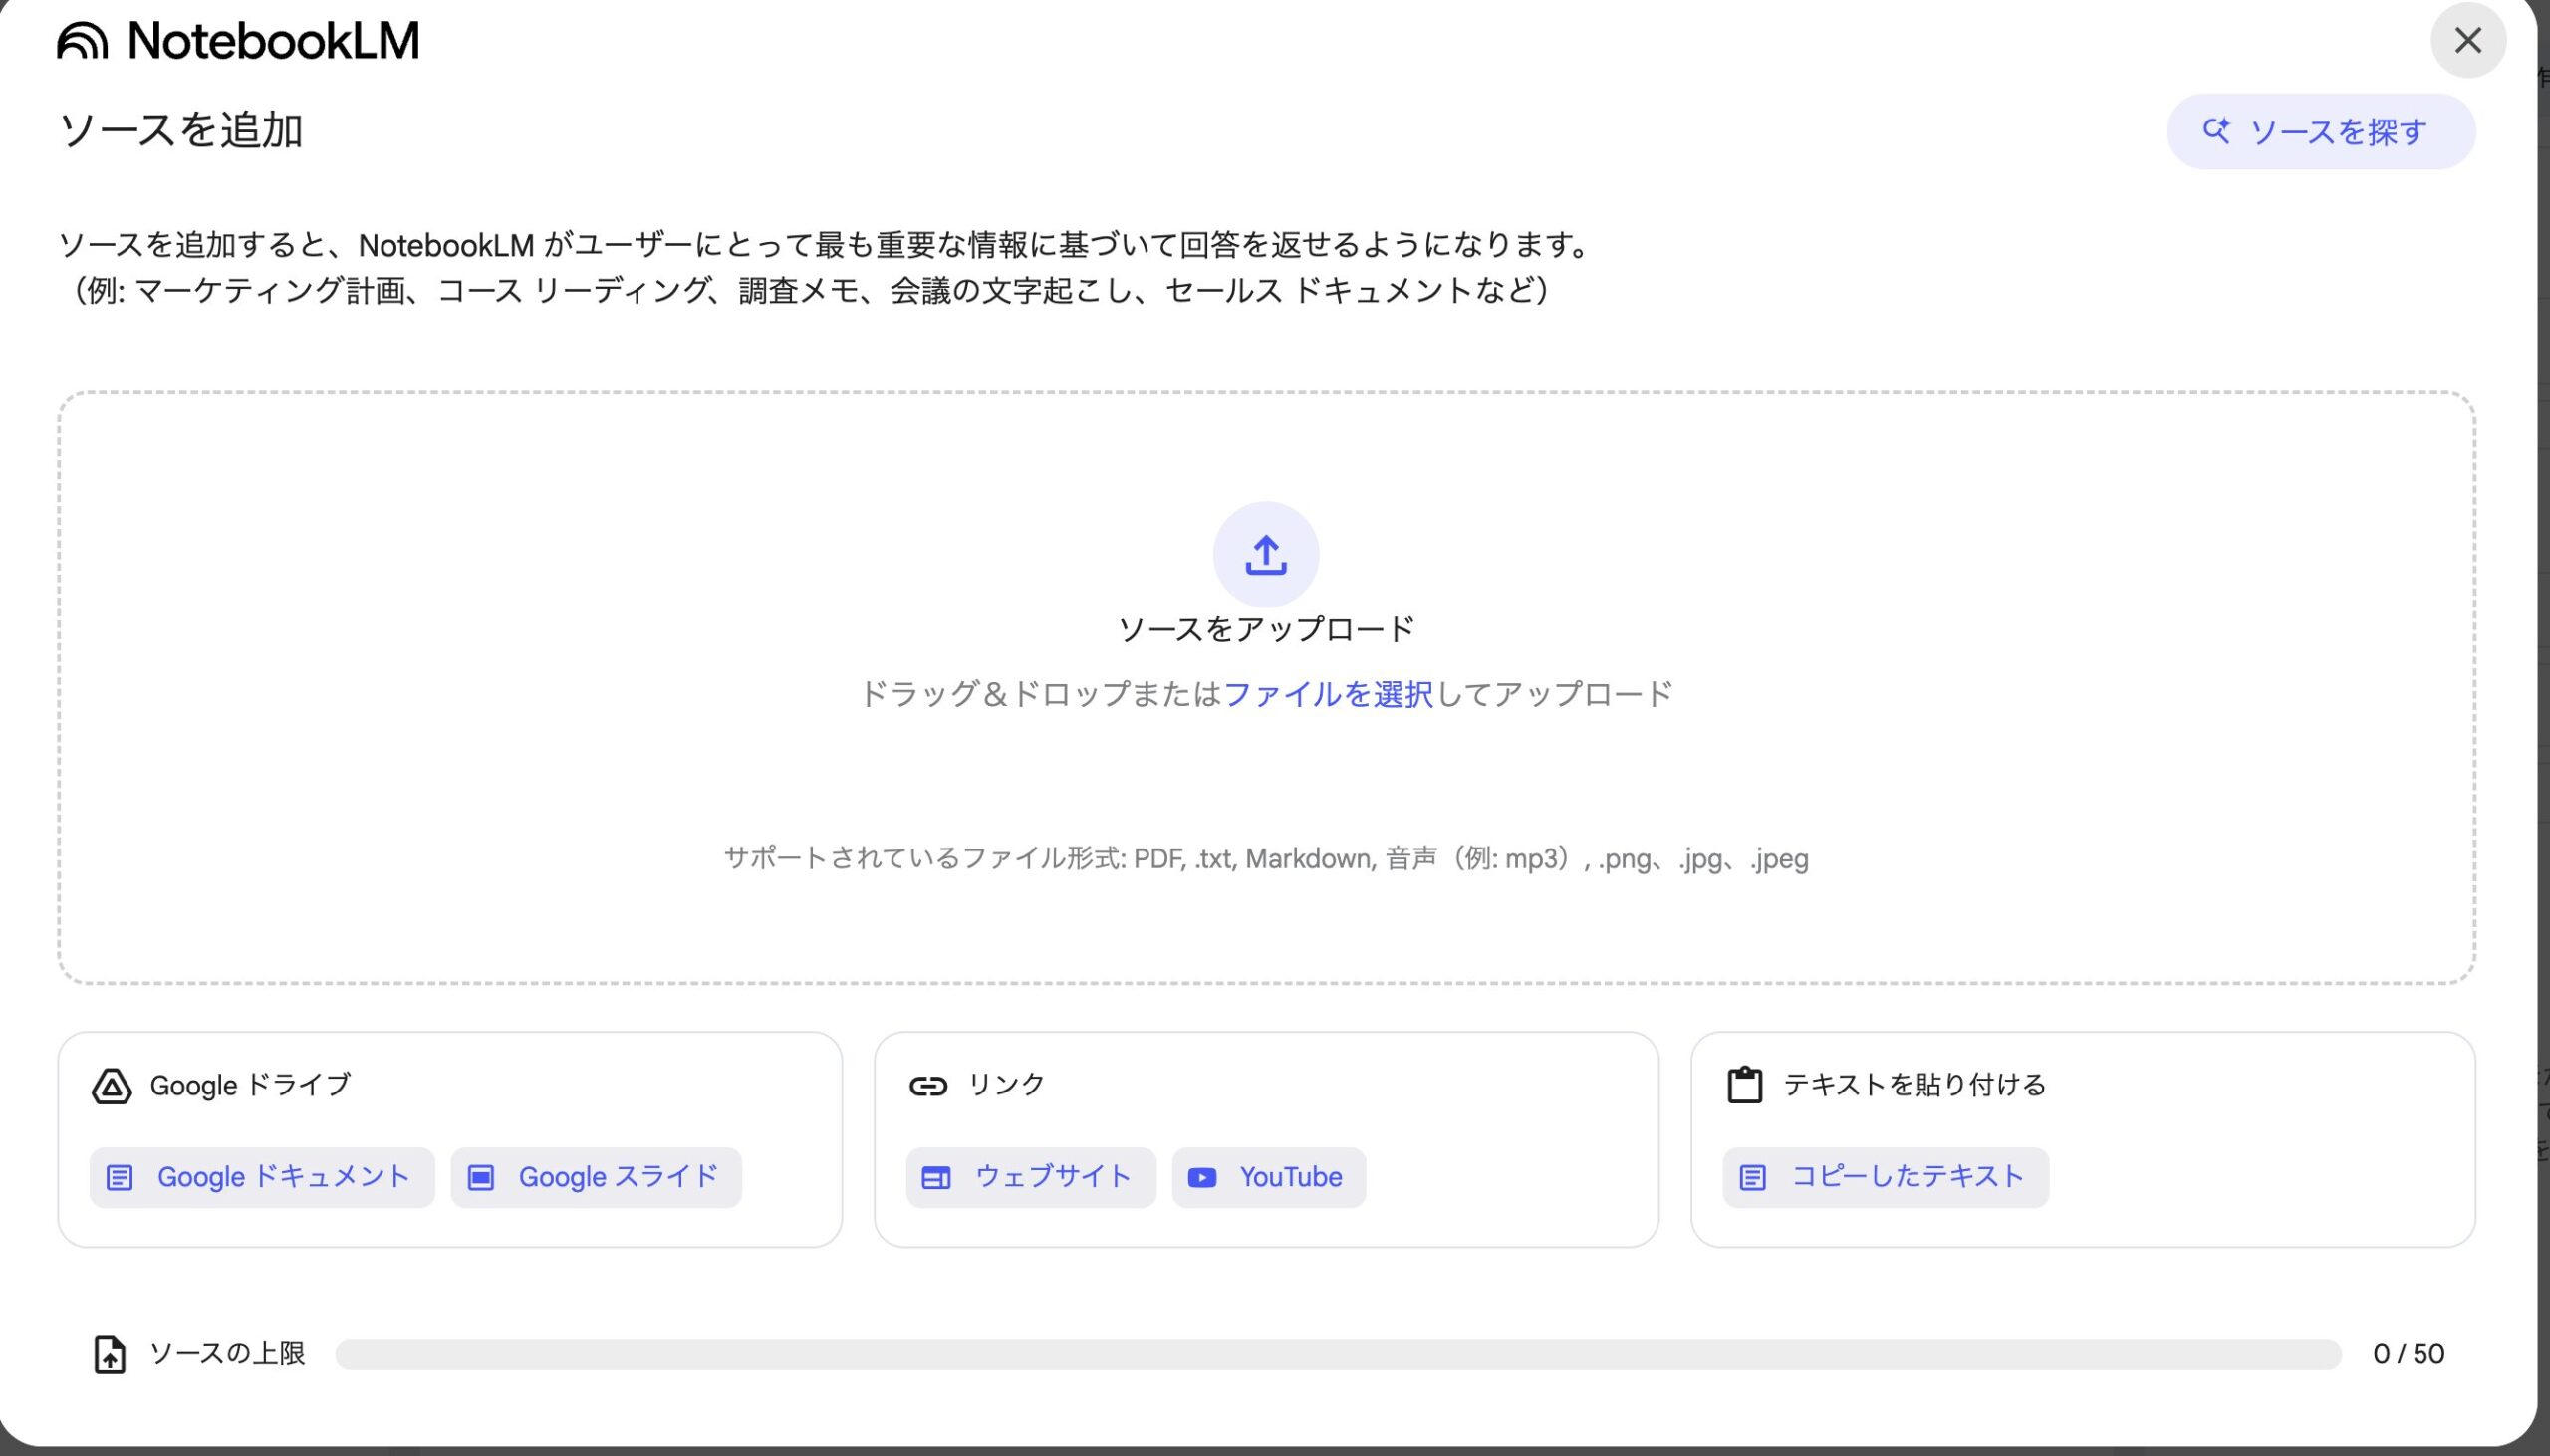Choose Google スライド source
2550x1456 pixels.
(596, 1177)
